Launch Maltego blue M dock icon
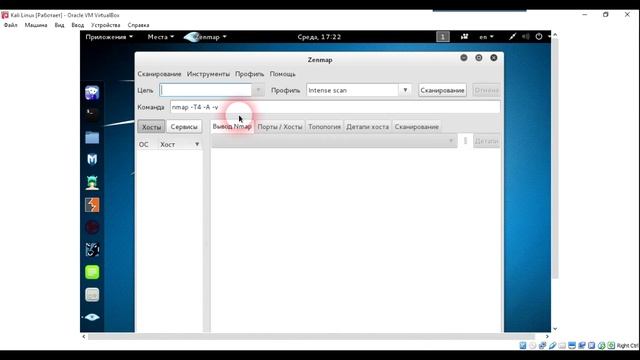This screenshot has width=640, height=360. point(92,159)
